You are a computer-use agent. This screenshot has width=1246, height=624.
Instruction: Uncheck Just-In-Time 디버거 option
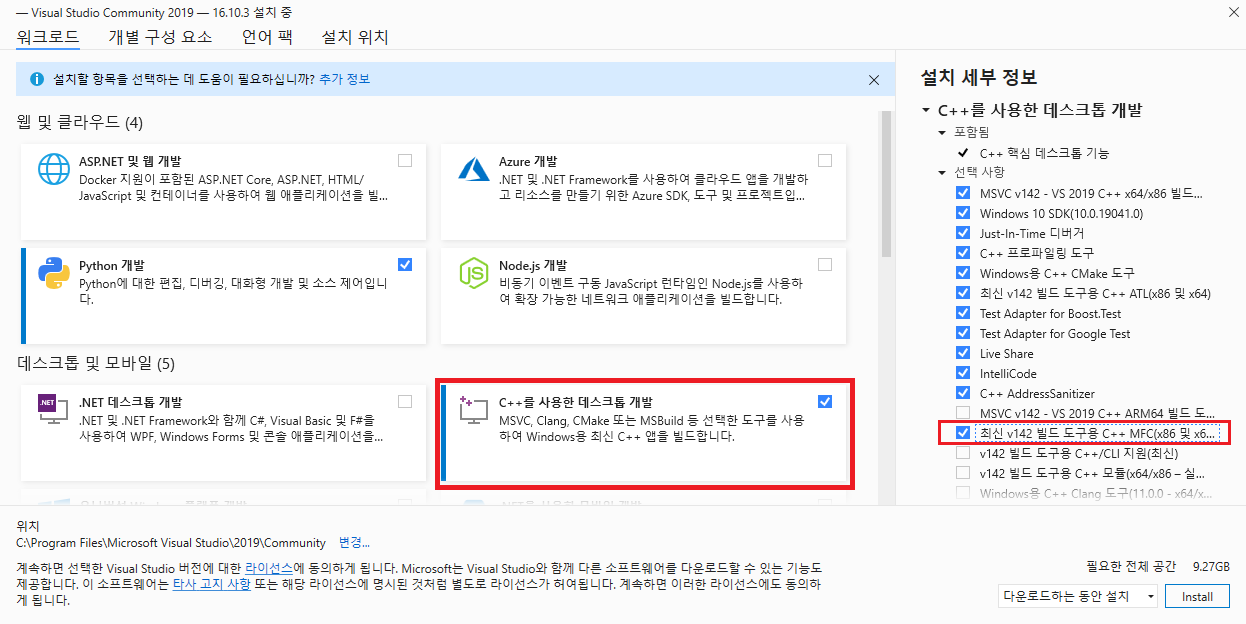(963, 233)
